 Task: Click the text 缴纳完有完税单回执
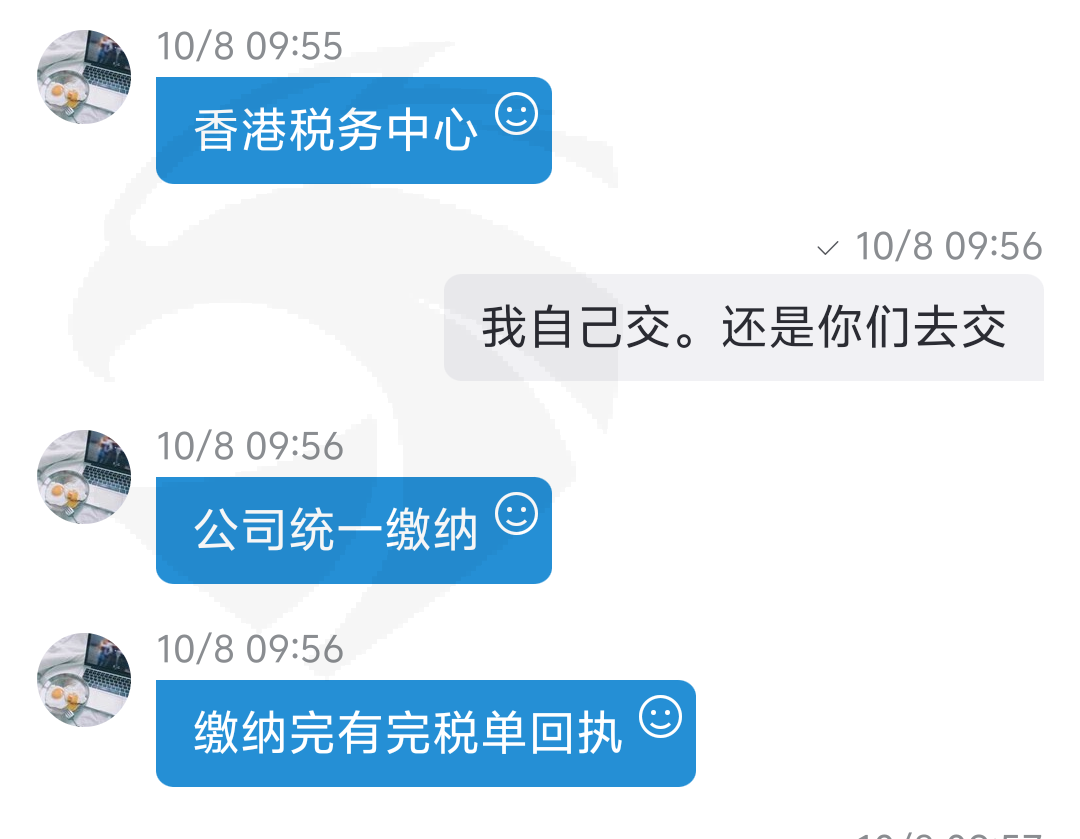408,734
